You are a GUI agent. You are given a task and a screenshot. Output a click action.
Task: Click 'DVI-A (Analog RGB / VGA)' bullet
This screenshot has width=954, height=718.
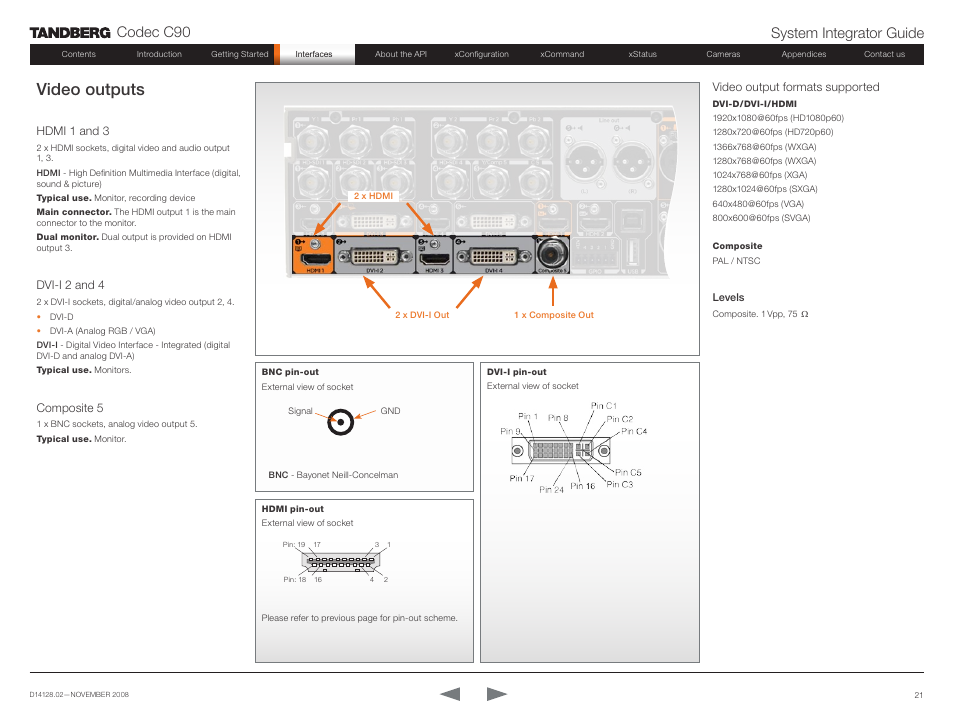(103, 331)
